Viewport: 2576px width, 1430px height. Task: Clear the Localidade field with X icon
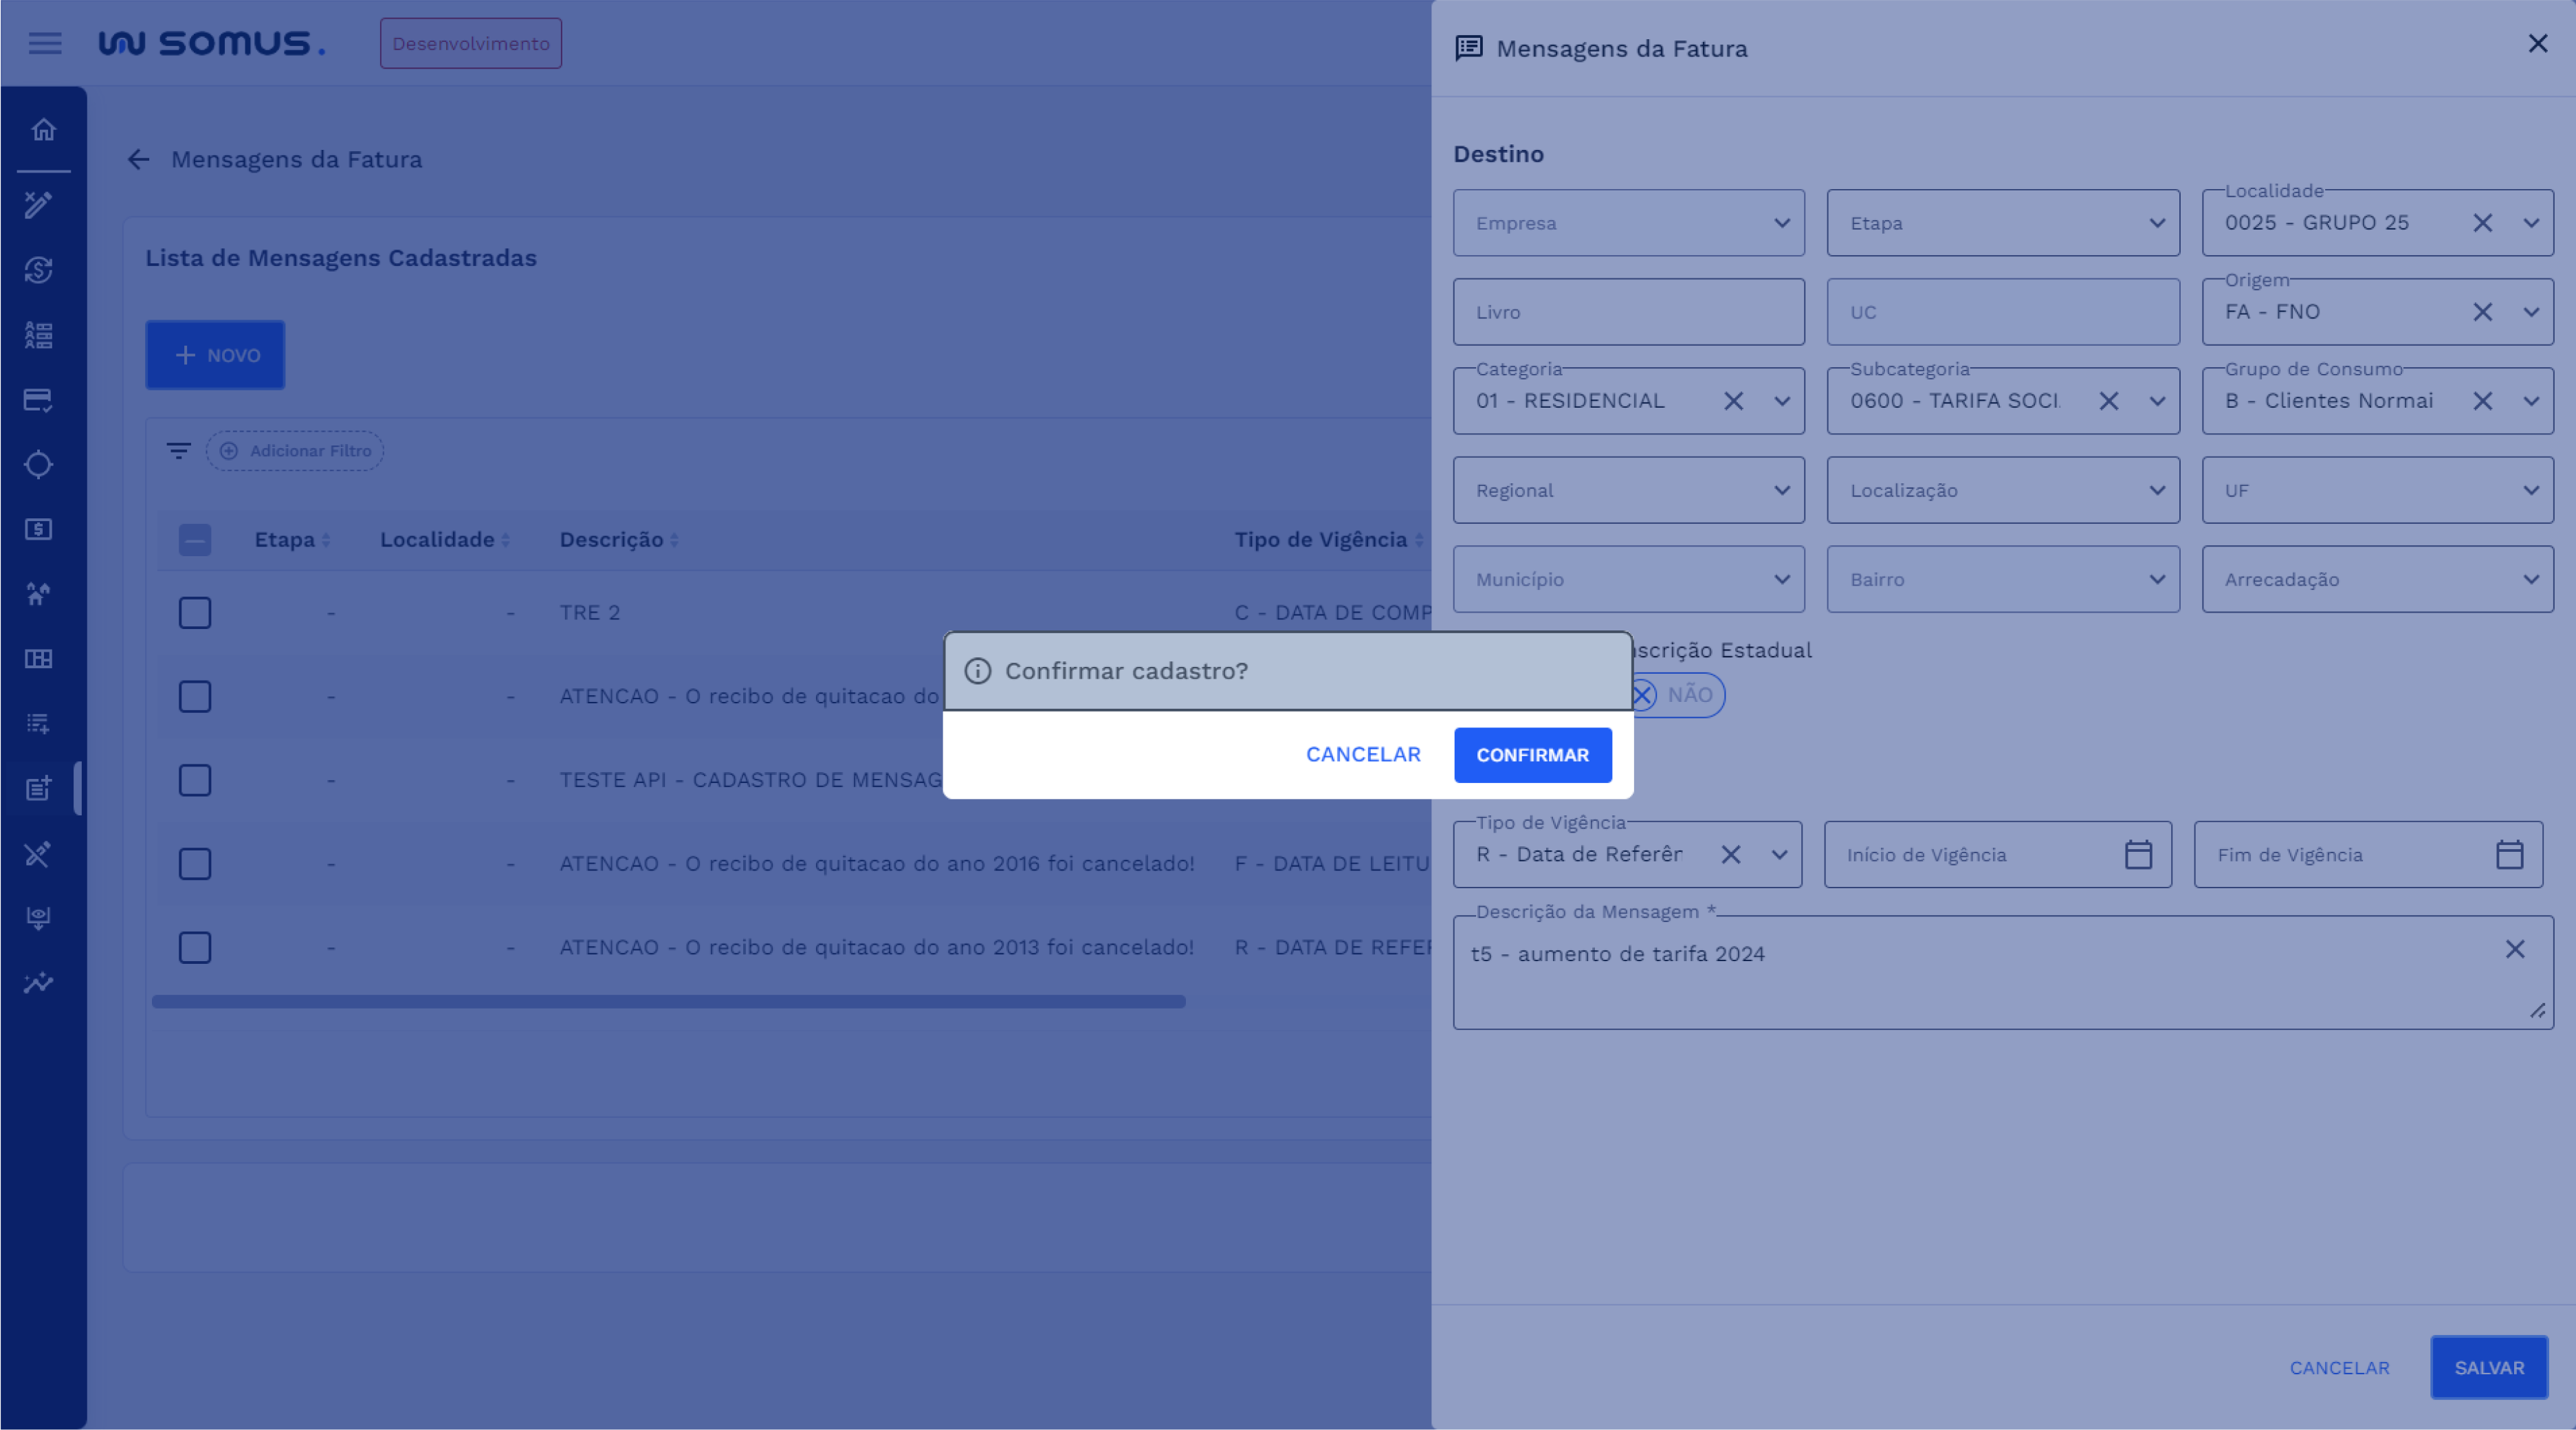point(2482,223)
